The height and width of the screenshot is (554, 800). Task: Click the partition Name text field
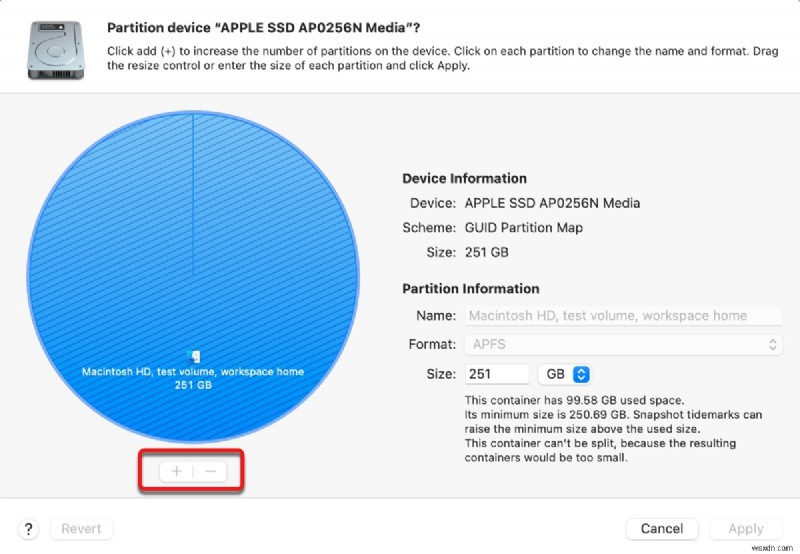[624, 315]
